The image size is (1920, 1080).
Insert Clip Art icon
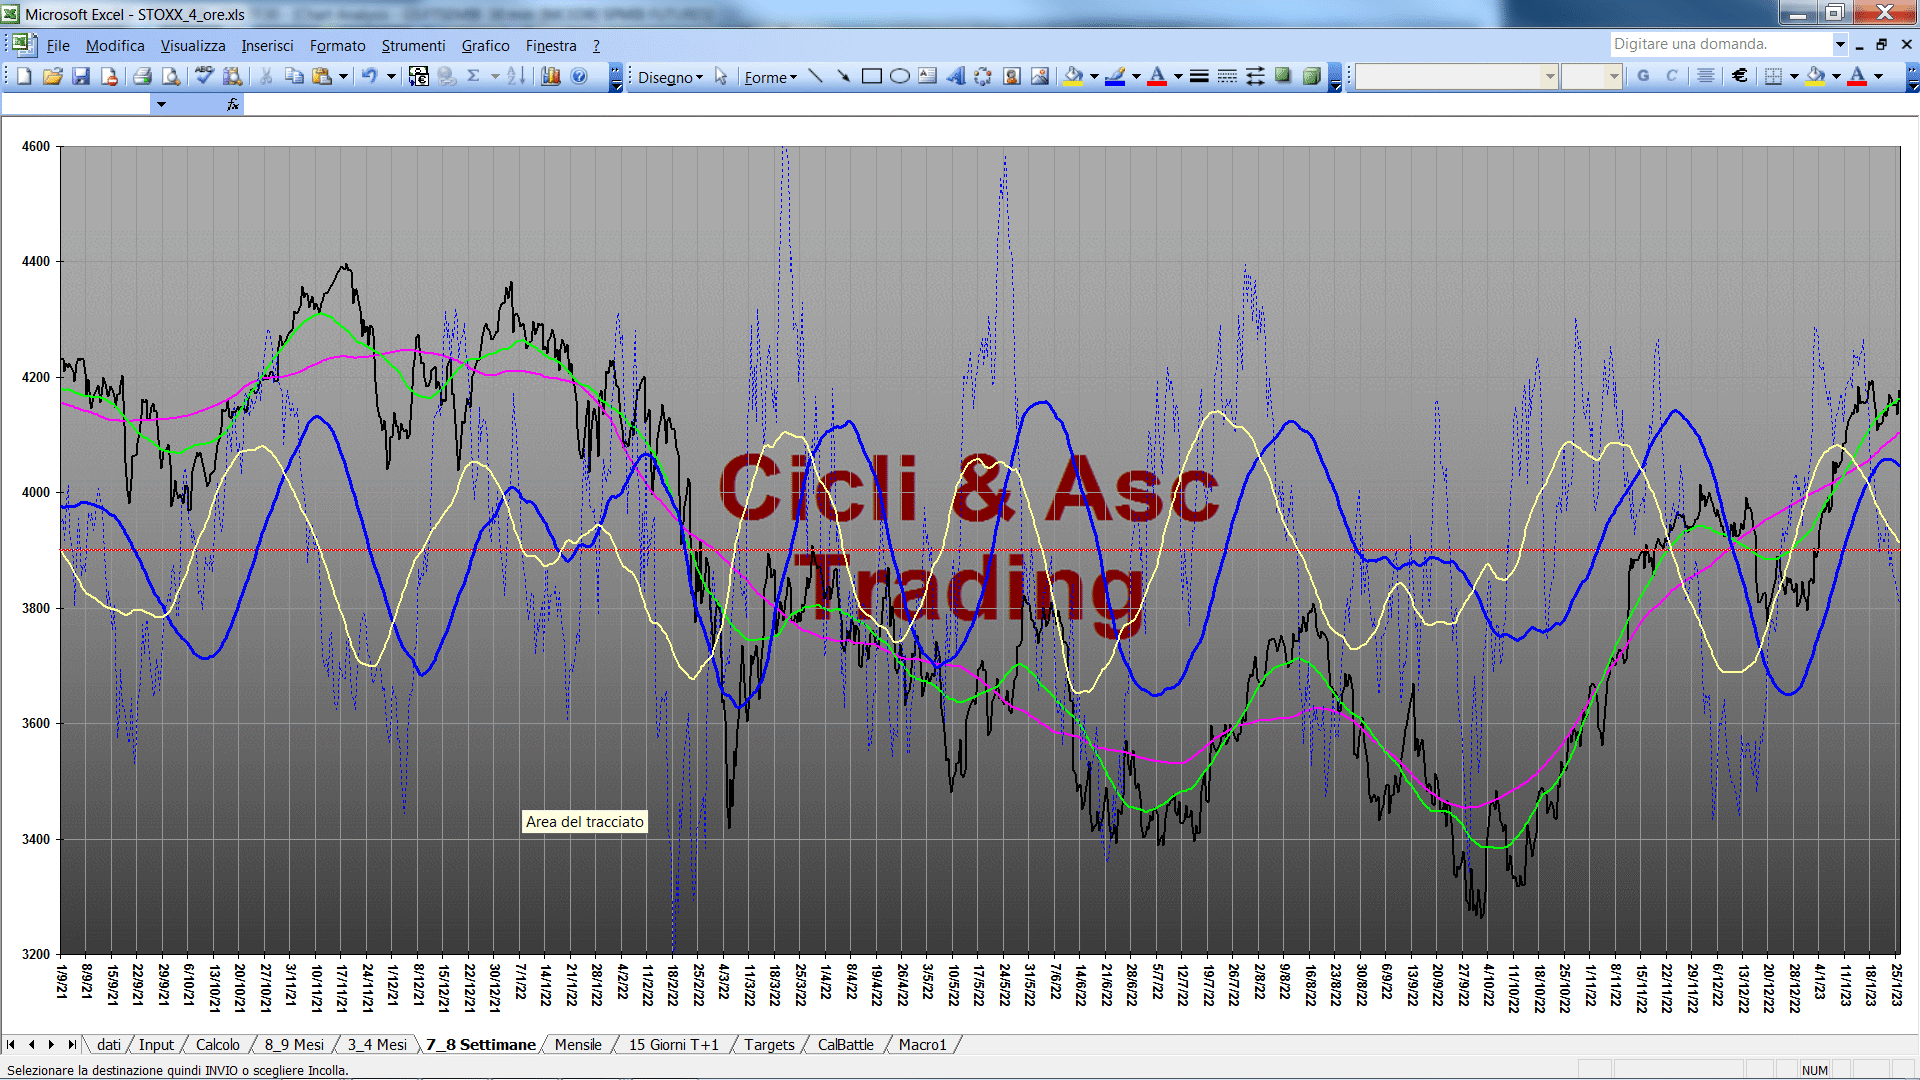(x=1012, y=76)
